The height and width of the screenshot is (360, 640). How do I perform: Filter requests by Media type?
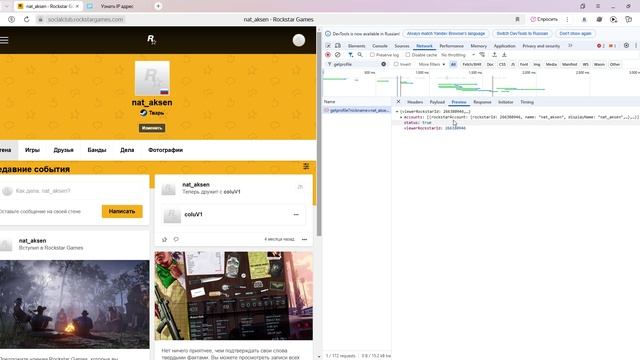551,64
